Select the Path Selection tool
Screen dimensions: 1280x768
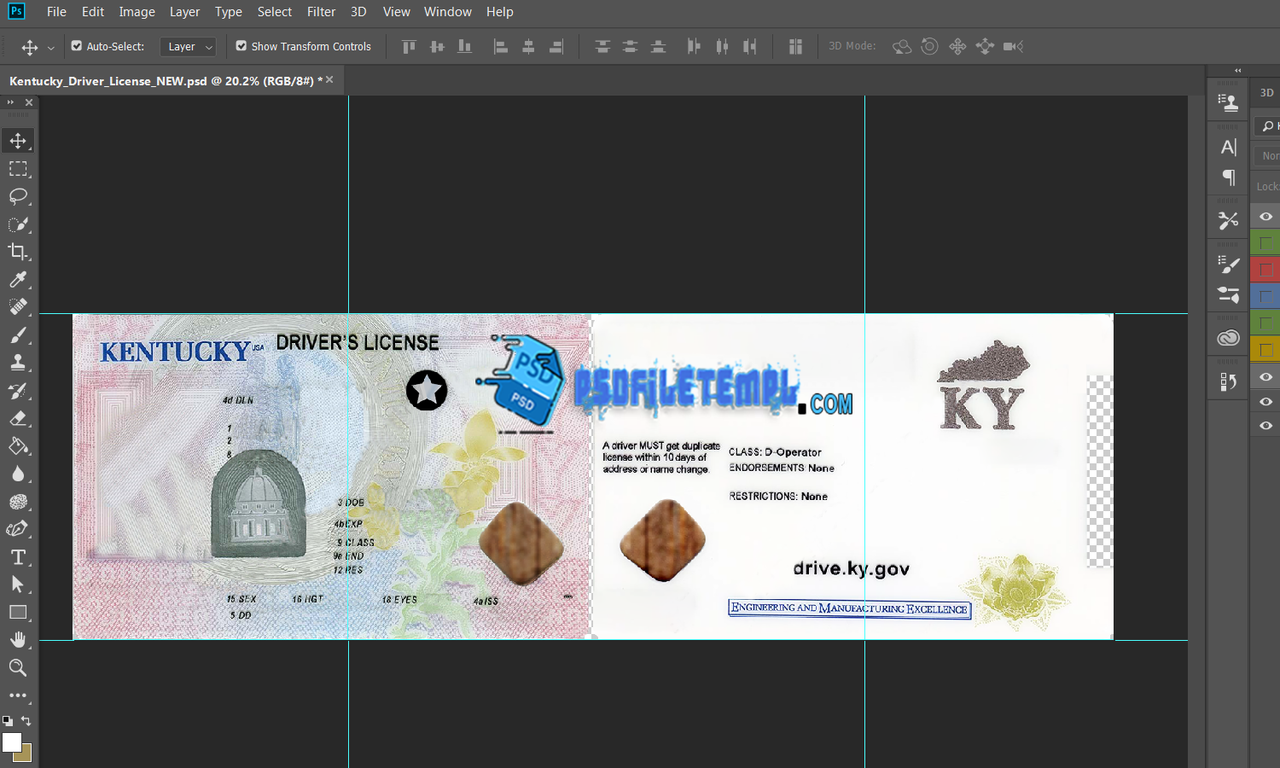pos(18,584)
